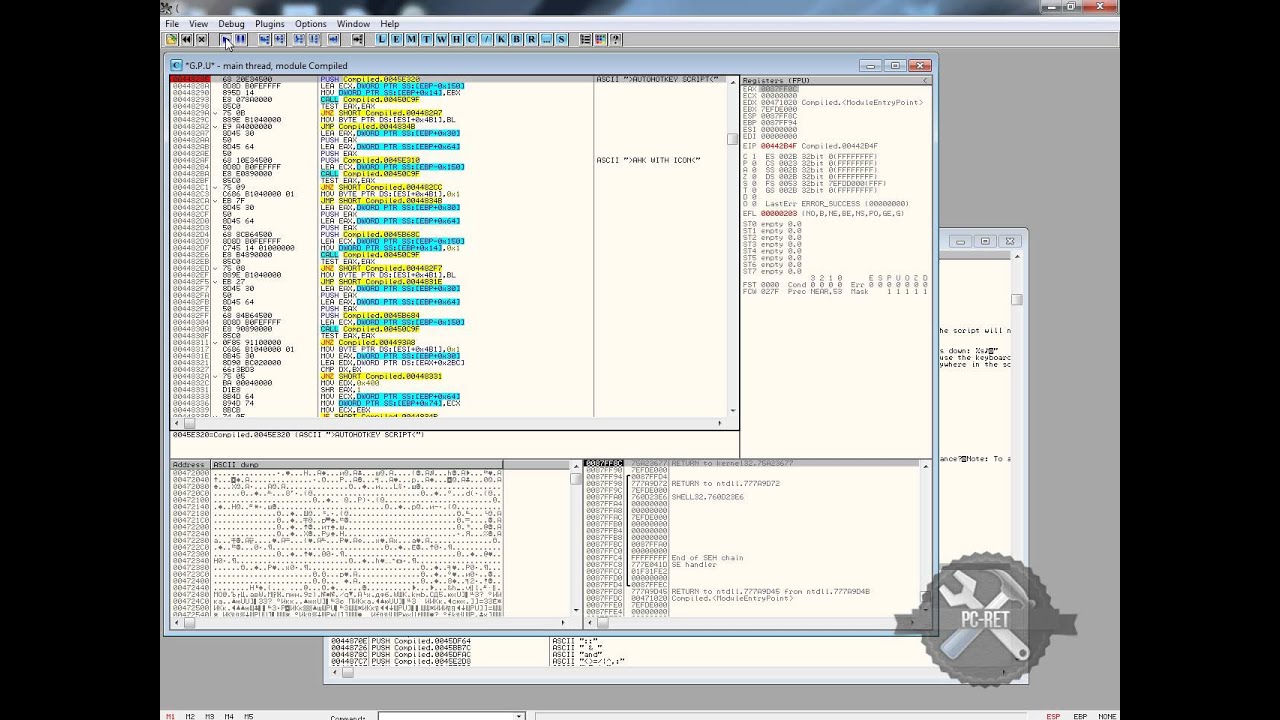Click the Trace over toolbar icon
The width and height of the screenshot is (1280, 720).
314,39
